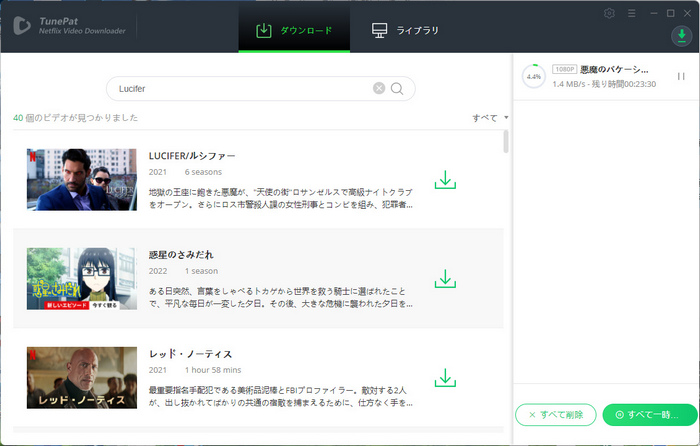
Task: Click the results list scrollbar
Action: point(506,142)
